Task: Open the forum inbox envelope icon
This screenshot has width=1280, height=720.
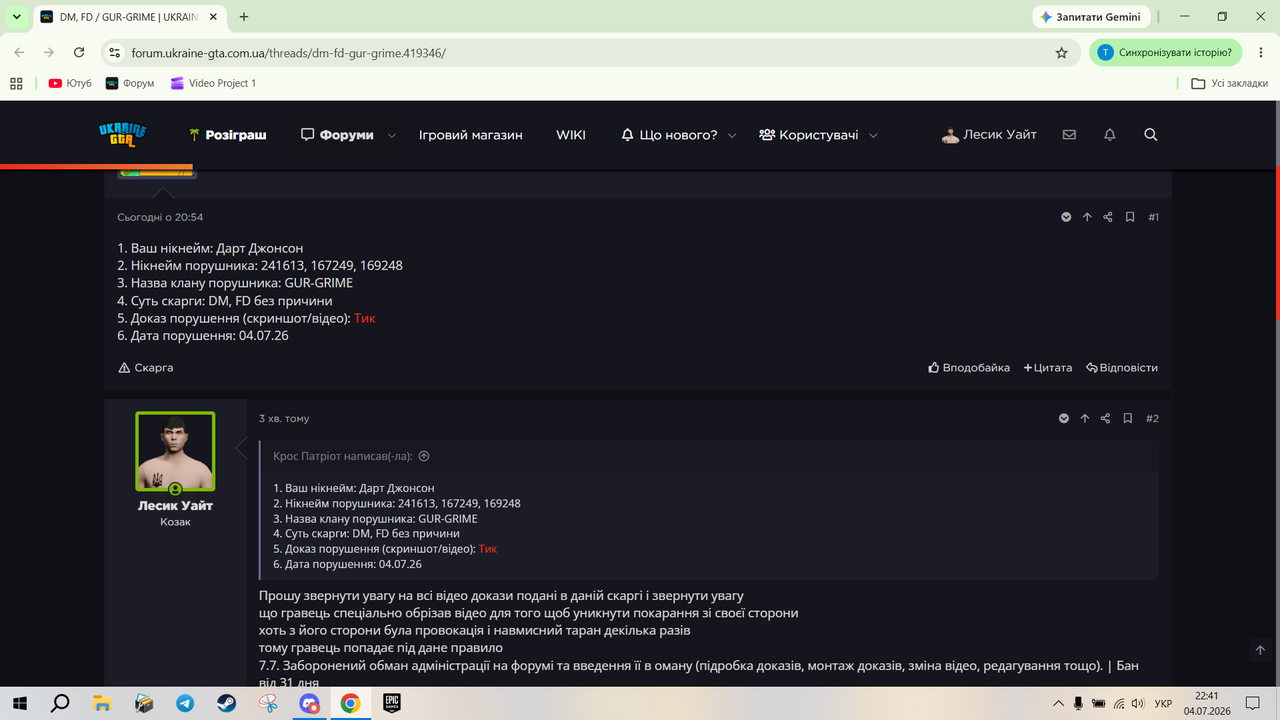Action: (x=1069, y=134)
